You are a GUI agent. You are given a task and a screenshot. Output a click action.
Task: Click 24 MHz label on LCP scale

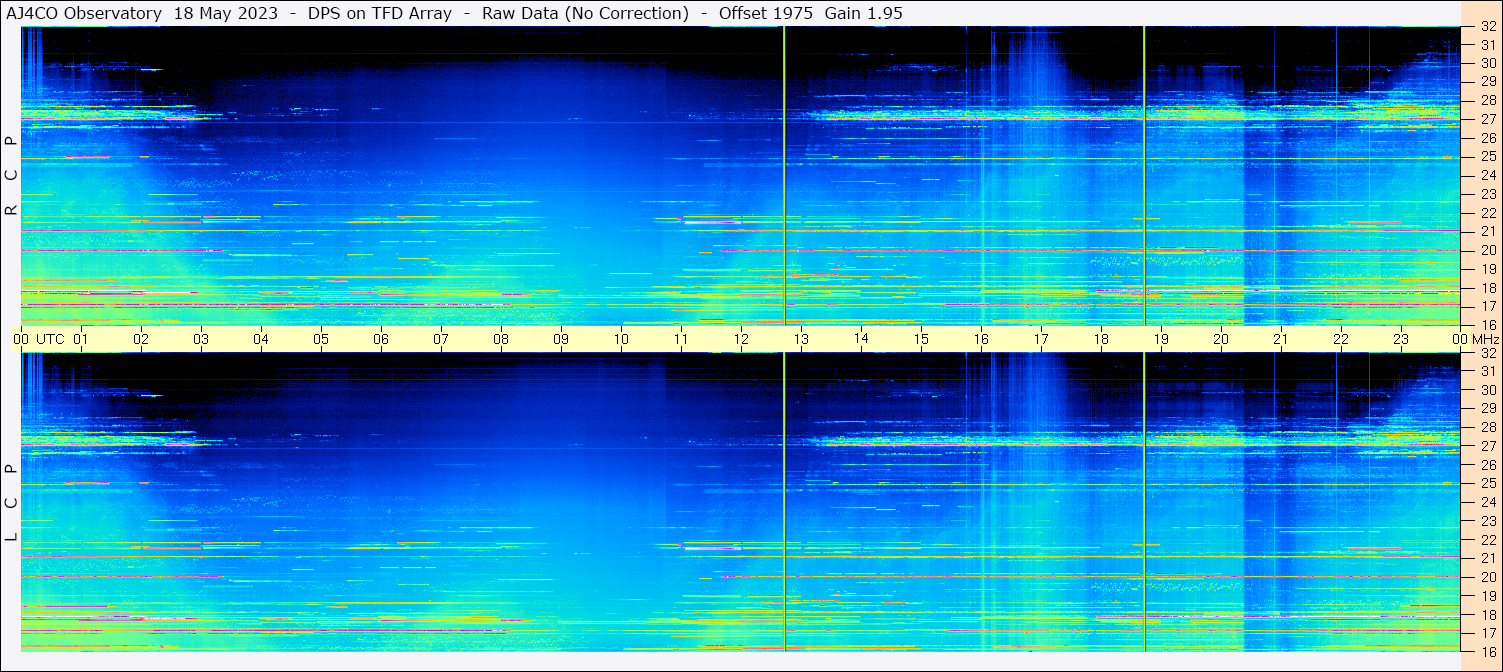pos(1487,502)
